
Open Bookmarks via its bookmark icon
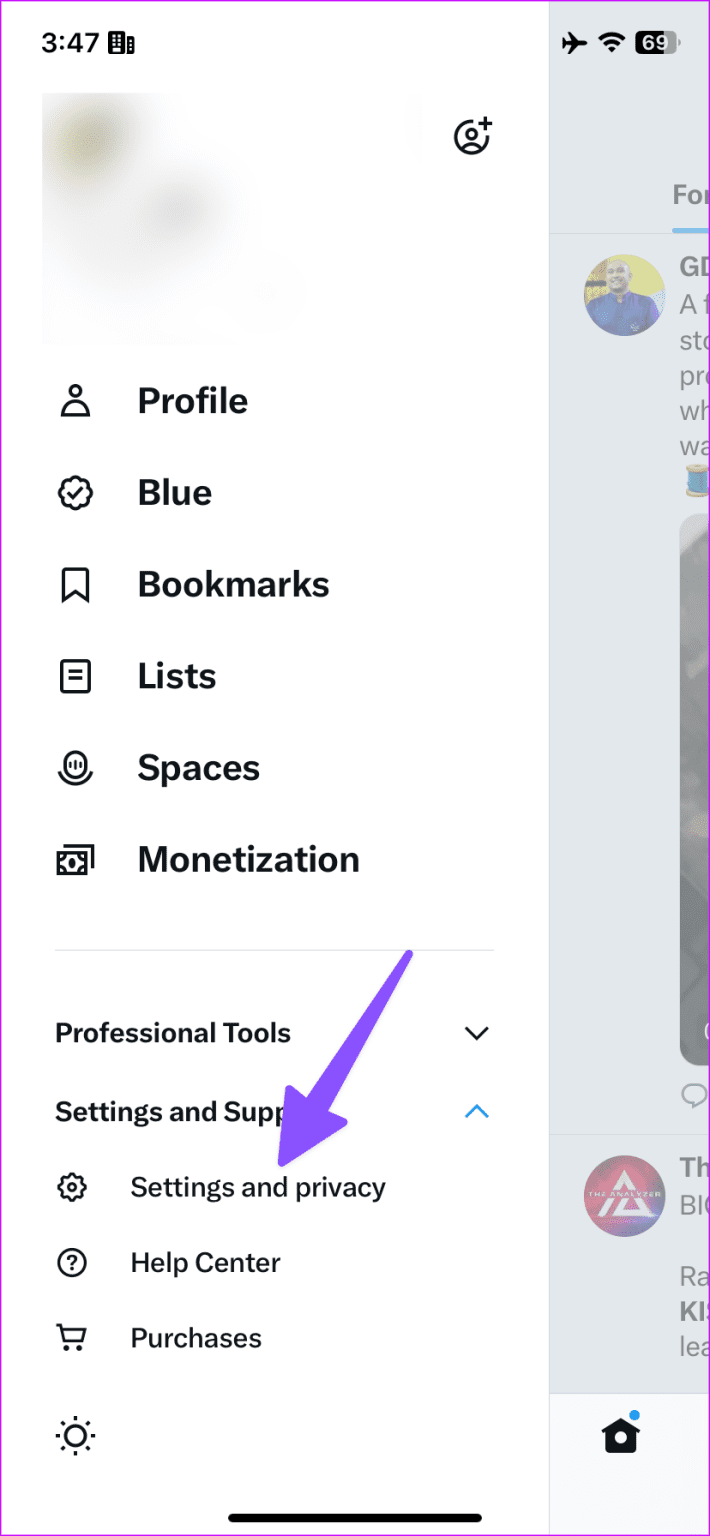(x=75, y=584)
